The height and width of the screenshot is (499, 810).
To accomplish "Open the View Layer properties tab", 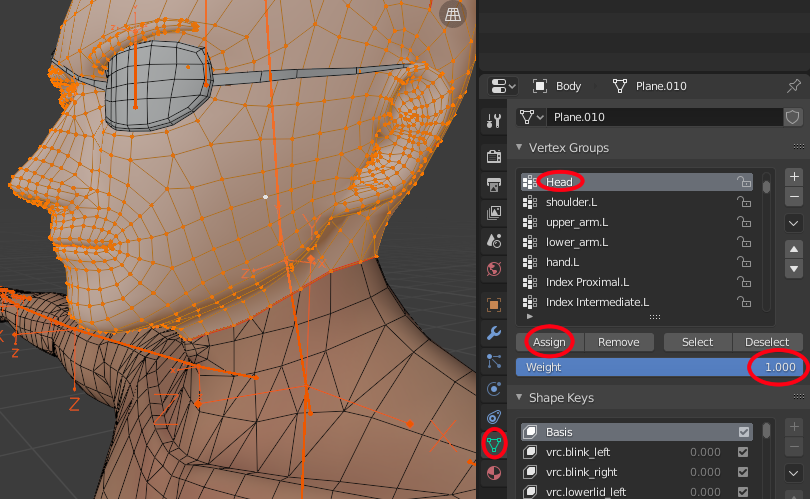I will (494, 212).
